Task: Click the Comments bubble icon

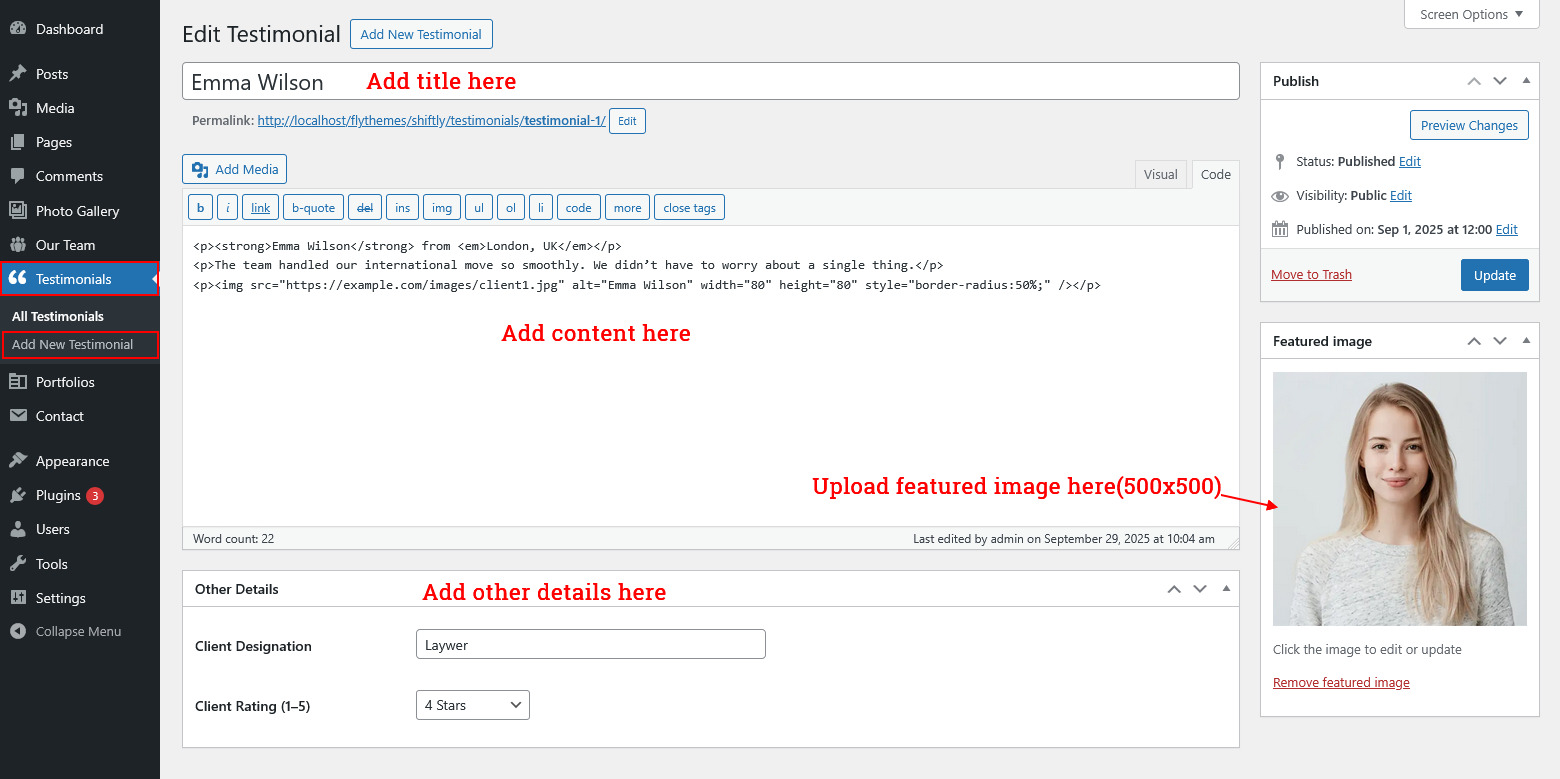Action: (x=17, y=176)
